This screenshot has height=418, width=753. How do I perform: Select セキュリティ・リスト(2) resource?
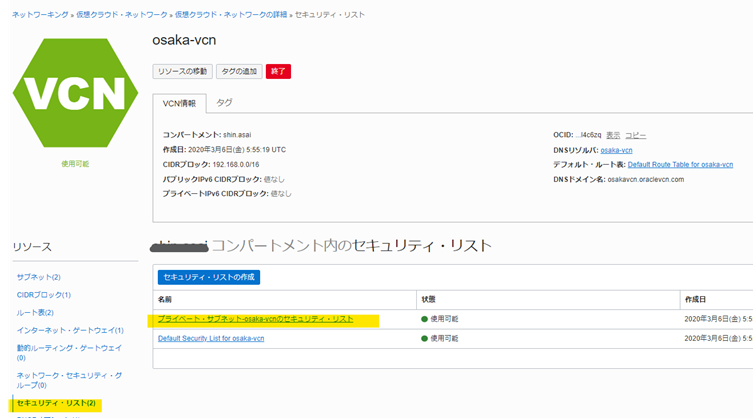56,403
